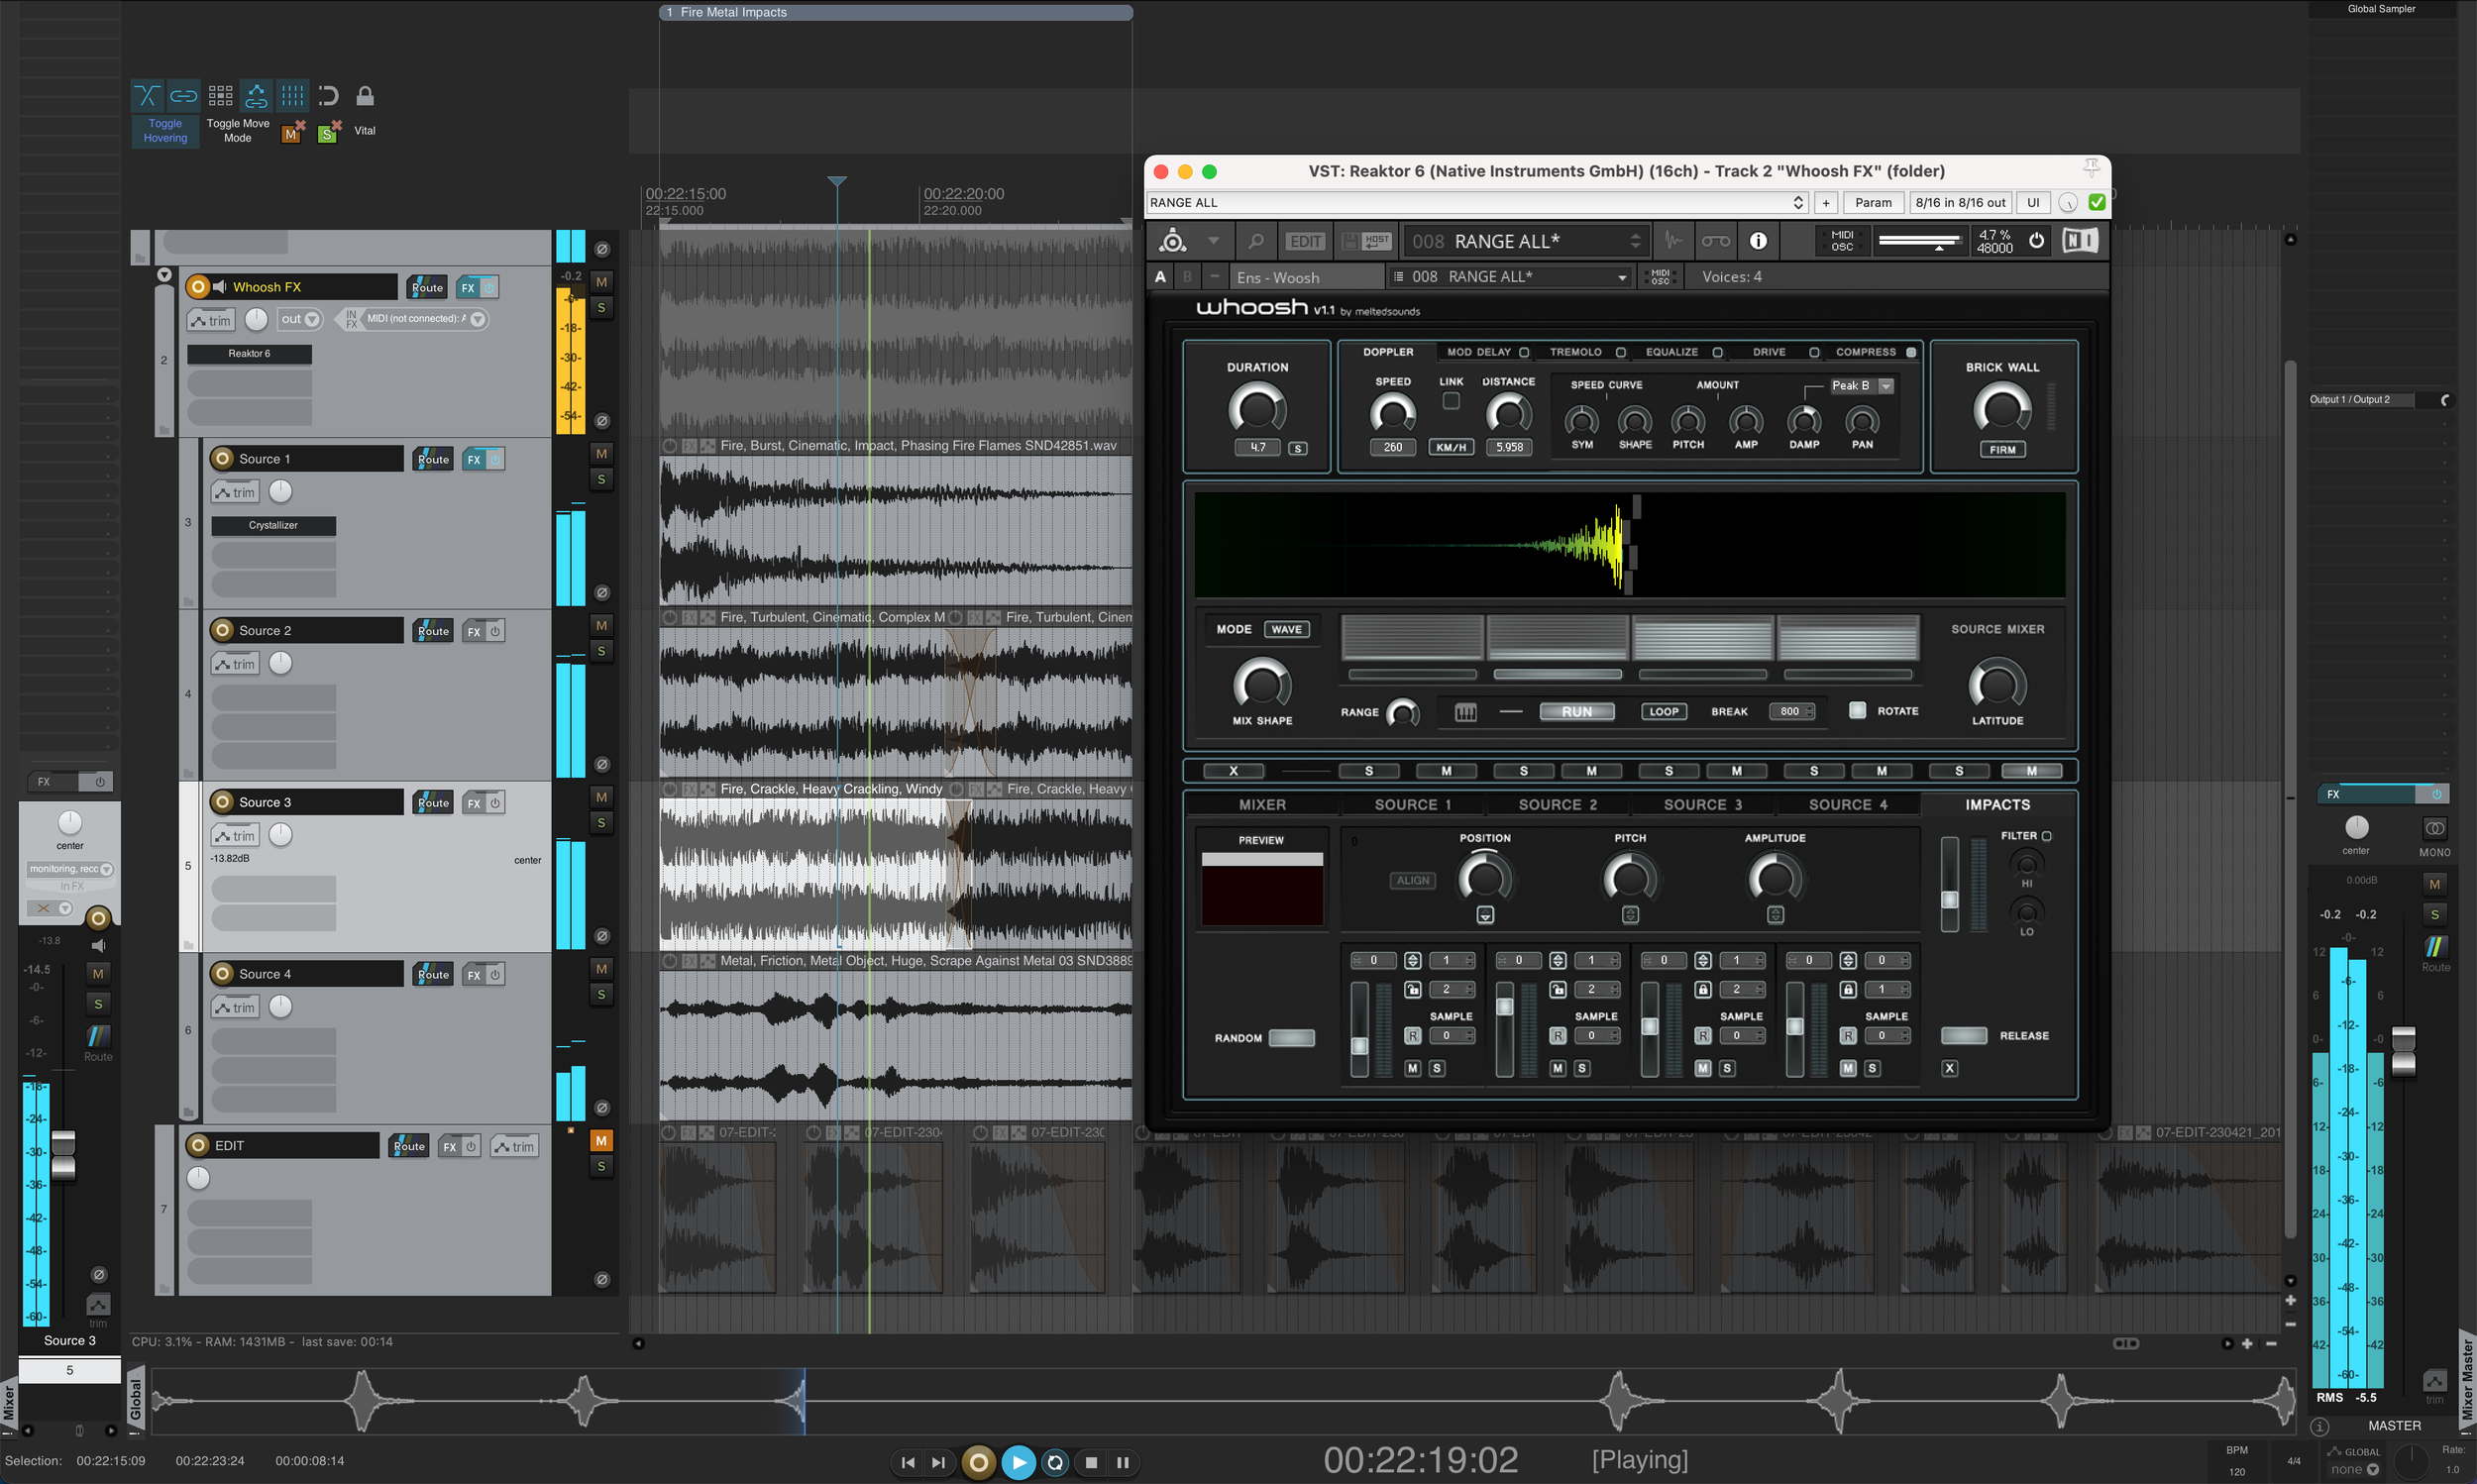The width and height of the screenshot is (2477, 1484).
Task: Collapse the Whoosh FX folder track
Action: click(x=164, y=275)
